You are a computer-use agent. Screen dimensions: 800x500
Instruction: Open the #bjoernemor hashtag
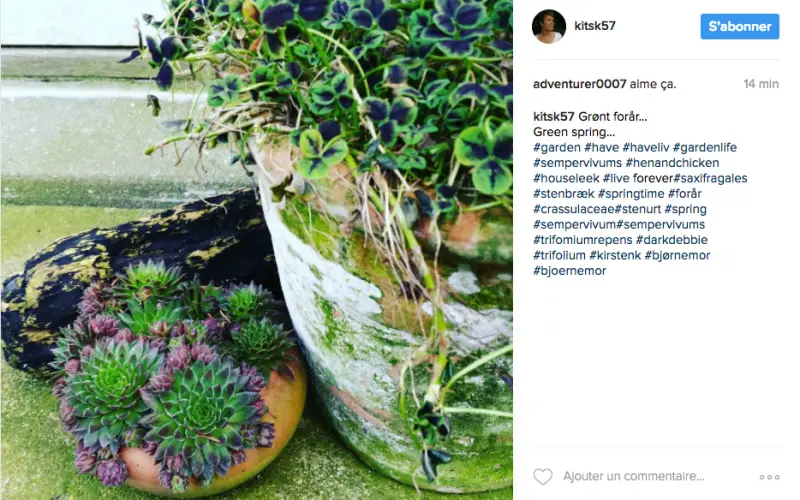(x=569, y=270)
